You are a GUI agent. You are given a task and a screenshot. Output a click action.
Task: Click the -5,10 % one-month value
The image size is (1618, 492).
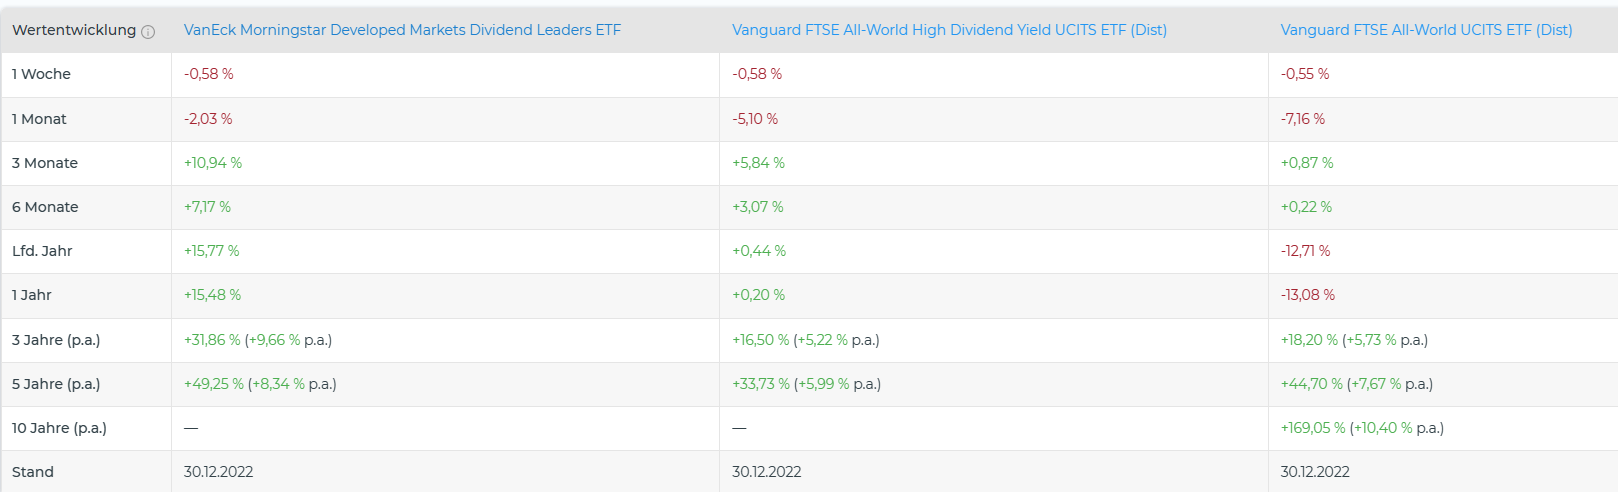click(x=755, y=119)
